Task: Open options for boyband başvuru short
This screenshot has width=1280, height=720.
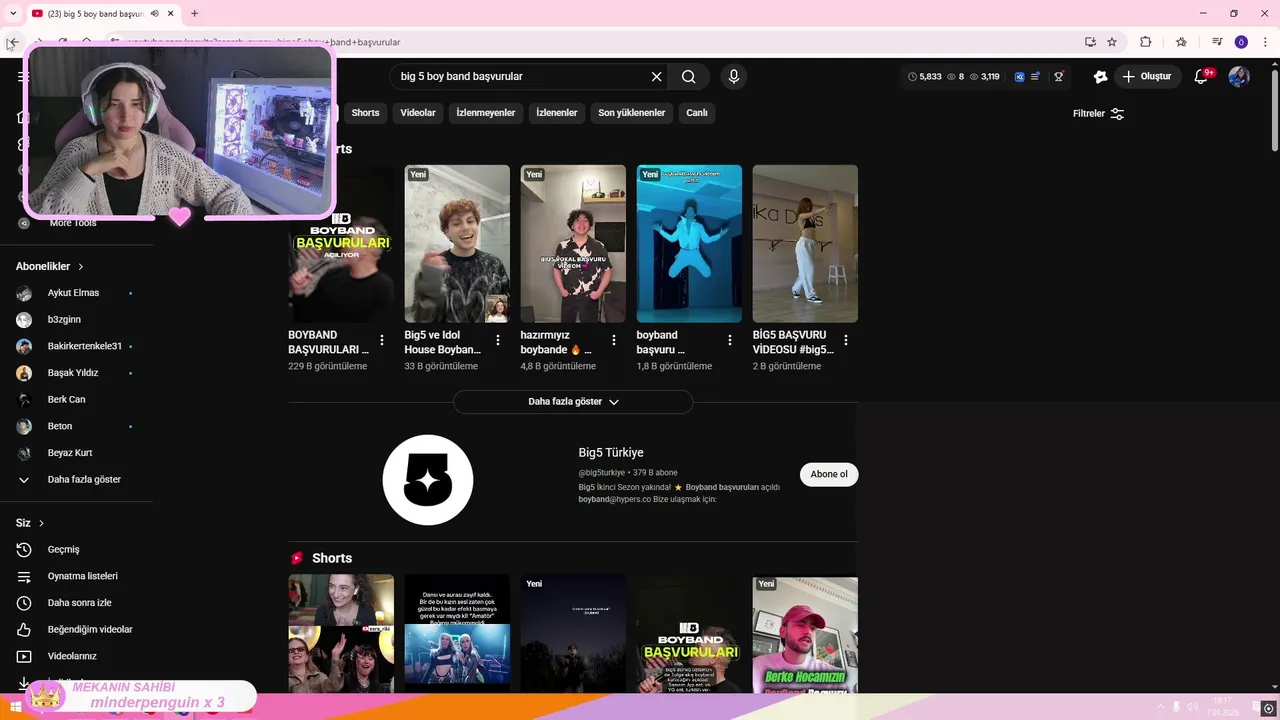Action: pos(730,340)
